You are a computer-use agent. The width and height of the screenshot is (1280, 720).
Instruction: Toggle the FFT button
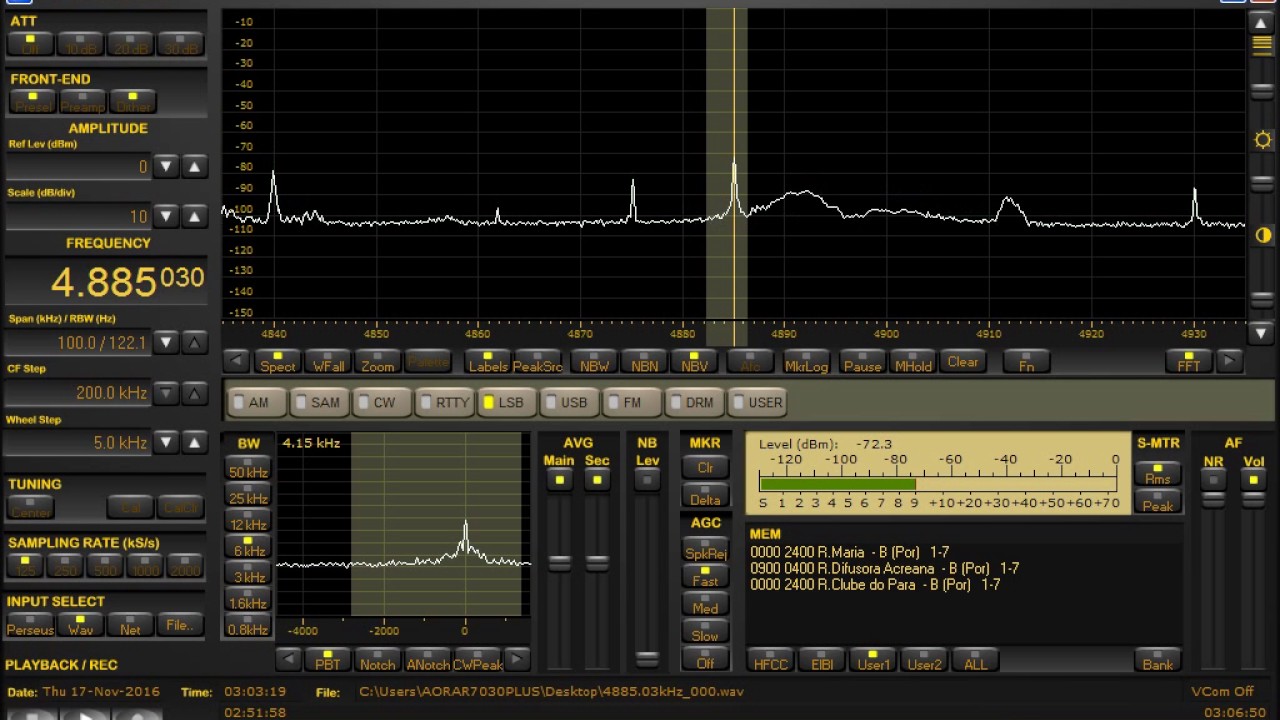point(1188,362)
